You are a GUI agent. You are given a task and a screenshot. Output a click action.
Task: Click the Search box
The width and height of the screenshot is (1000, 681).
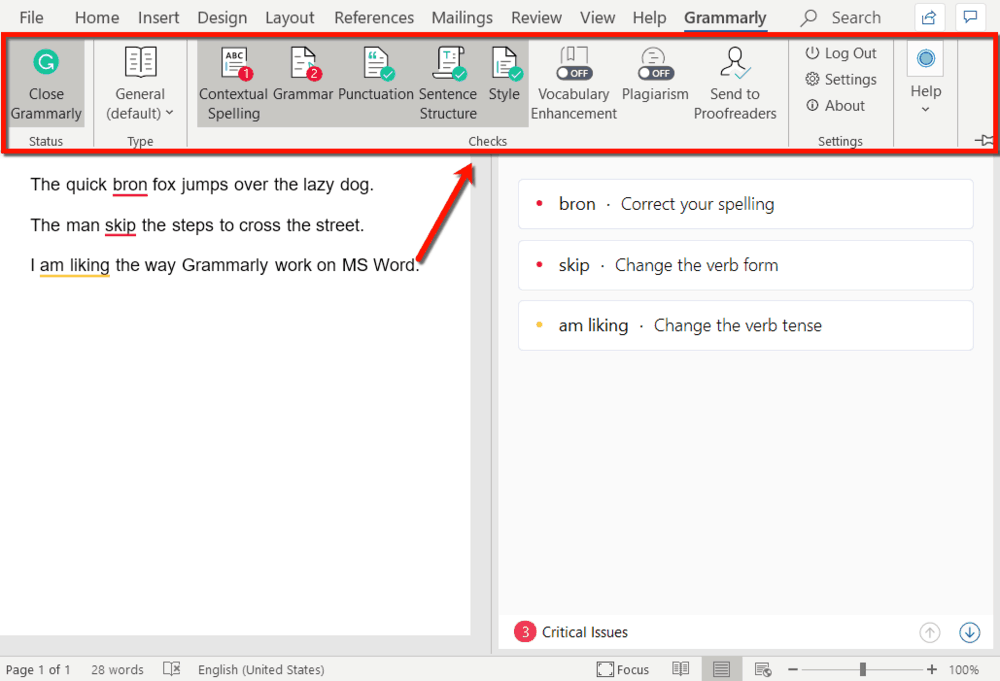pos(842,18)
